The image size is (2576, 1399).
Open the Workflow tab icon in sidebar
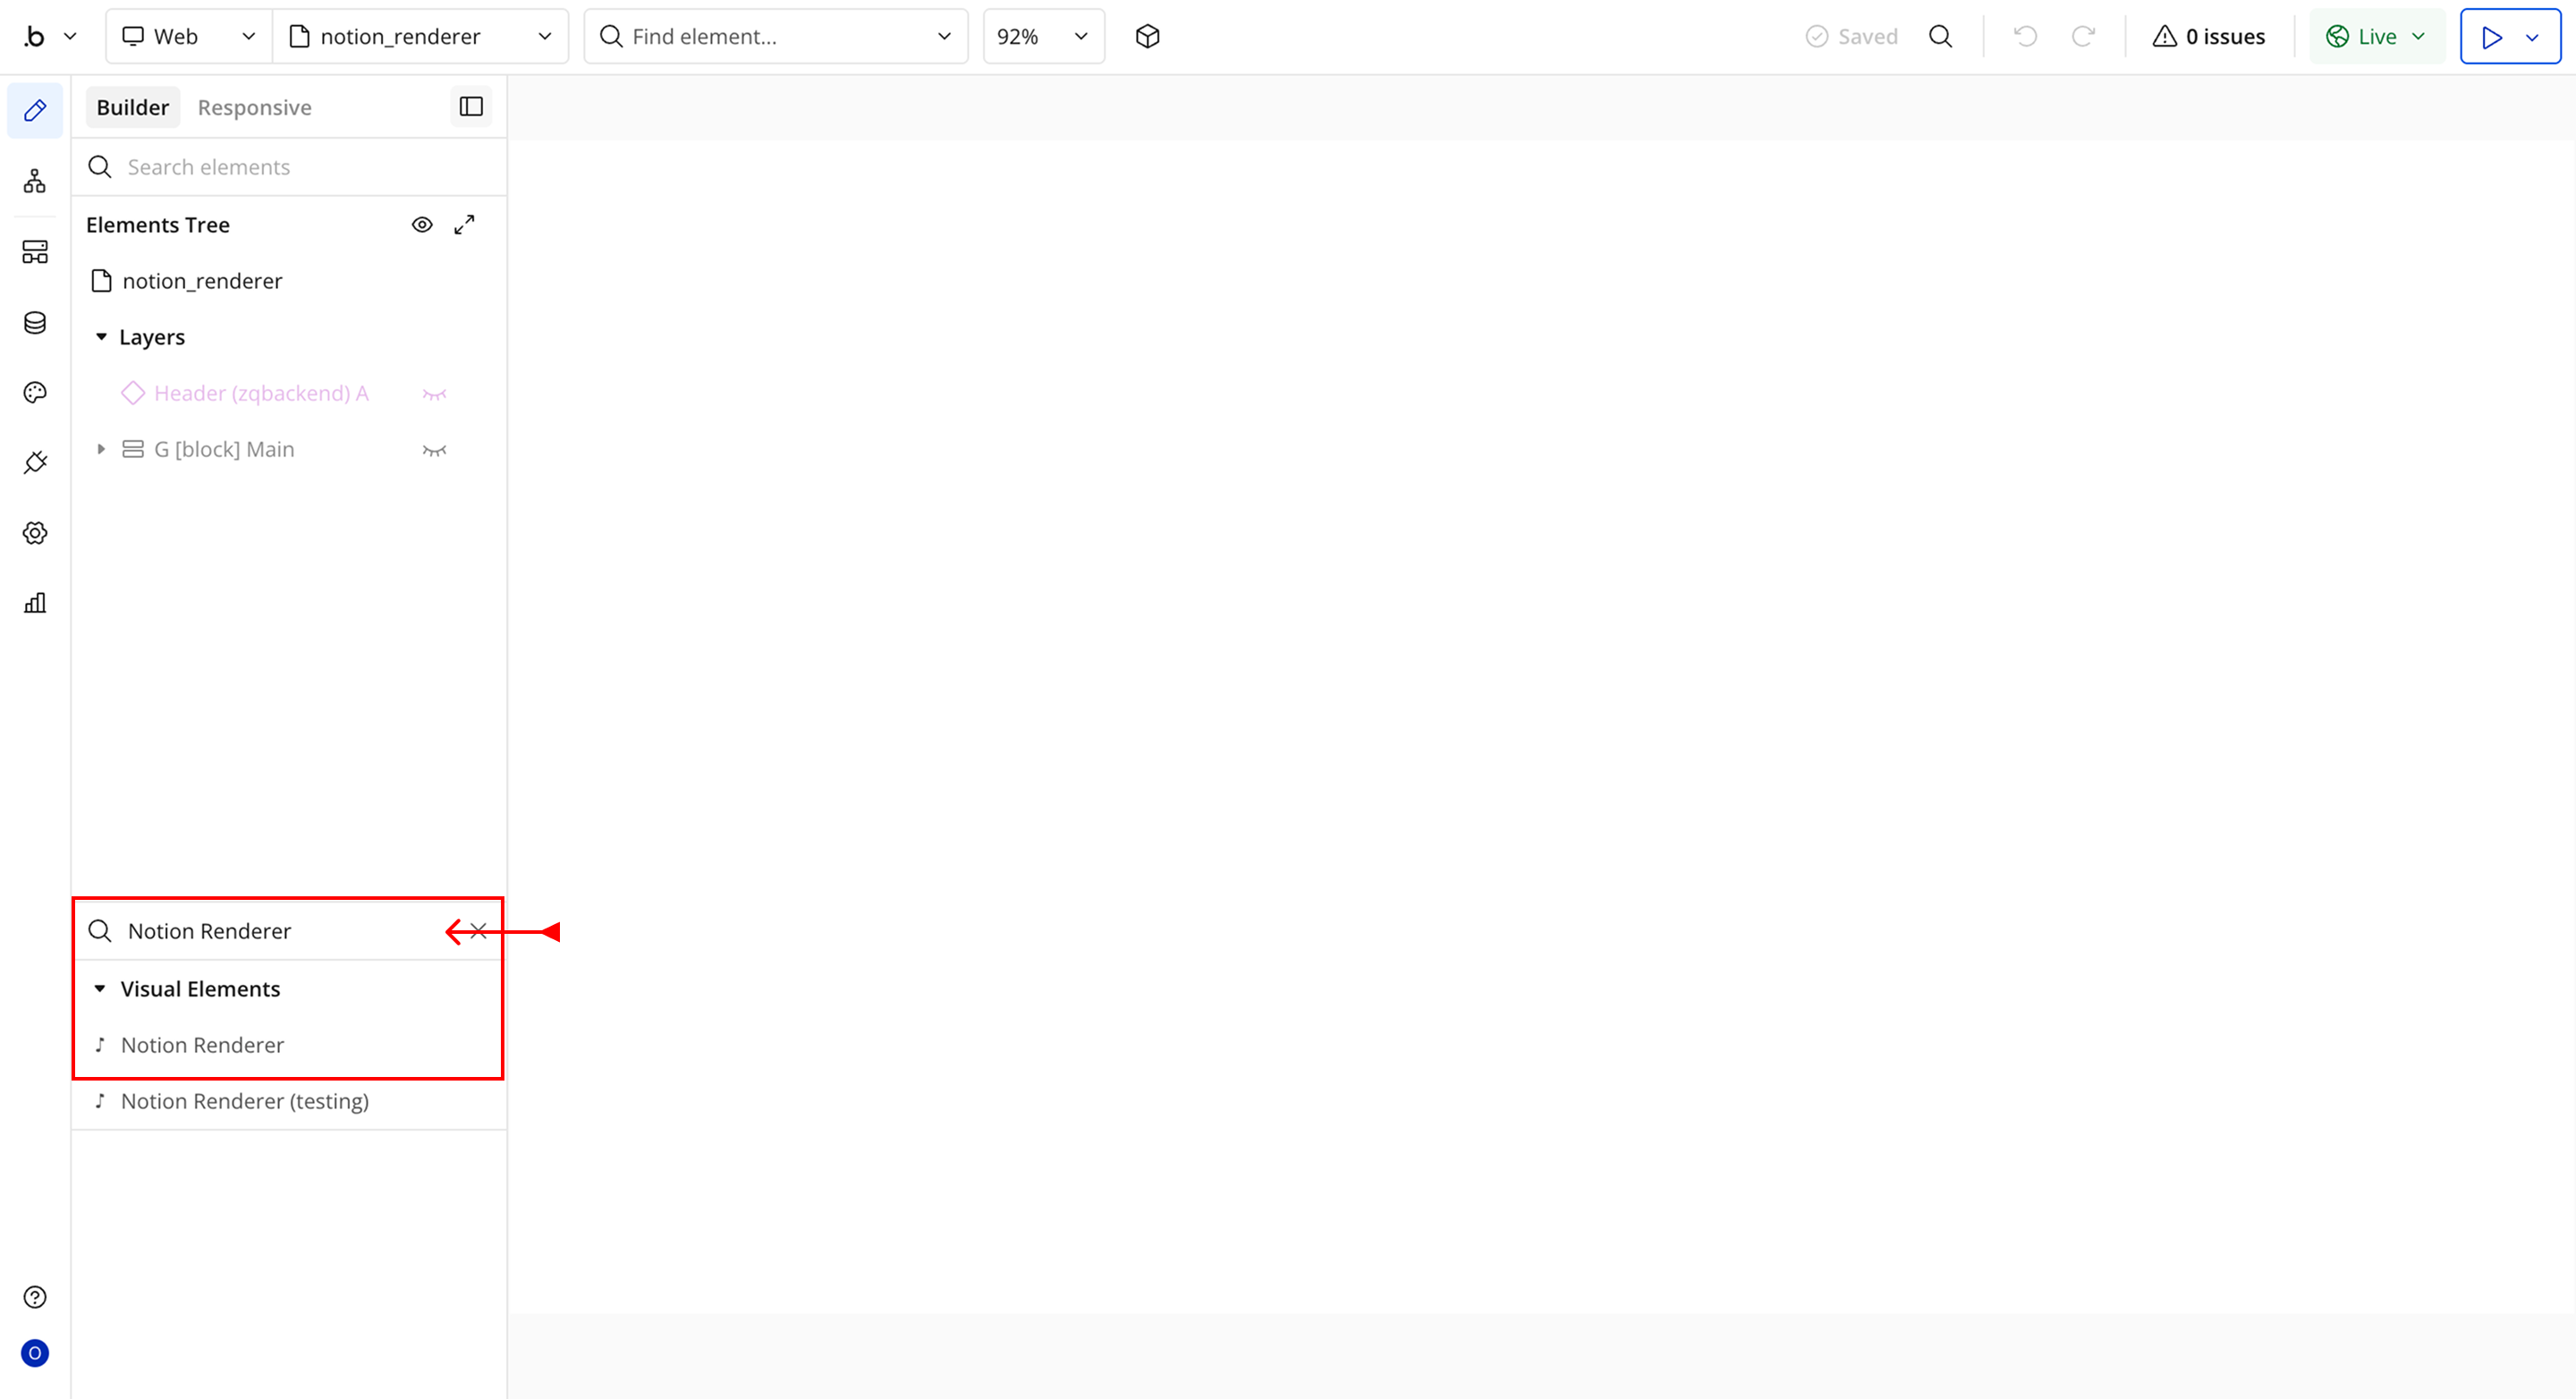click(x=35, y=181)
